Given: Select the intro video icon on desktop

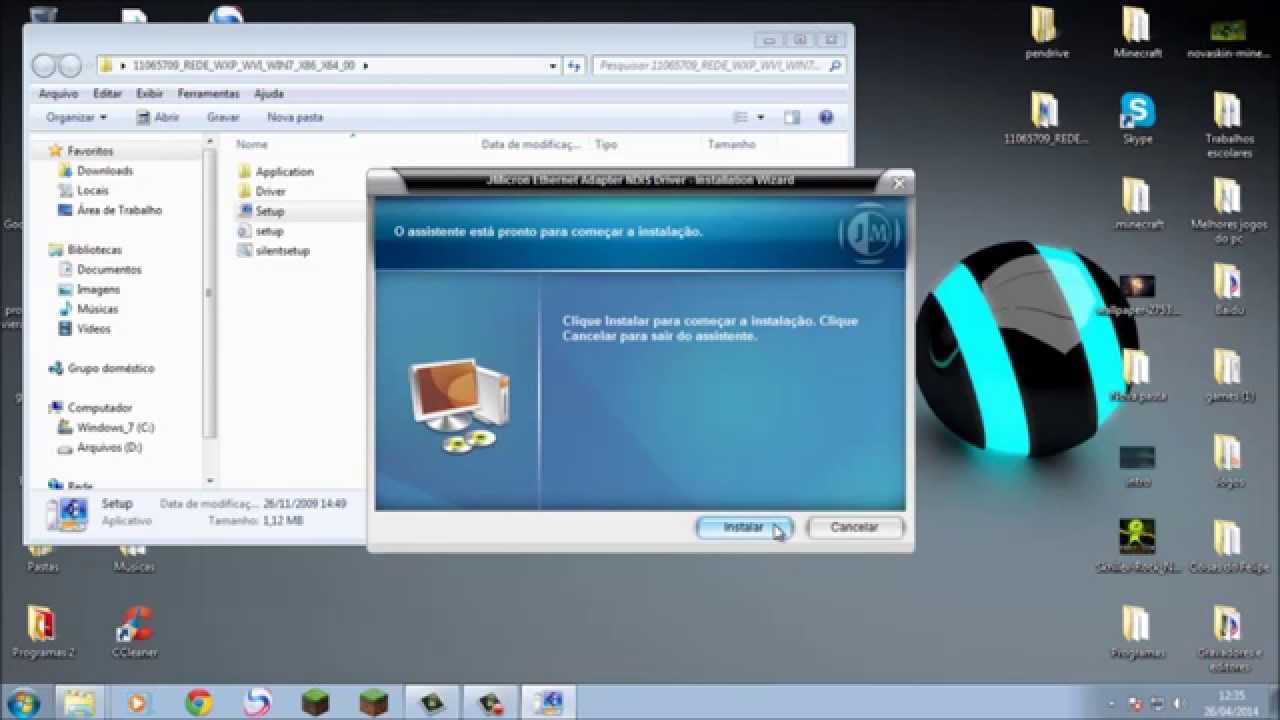Looking at the screenshot, I should coord(1138,466).
